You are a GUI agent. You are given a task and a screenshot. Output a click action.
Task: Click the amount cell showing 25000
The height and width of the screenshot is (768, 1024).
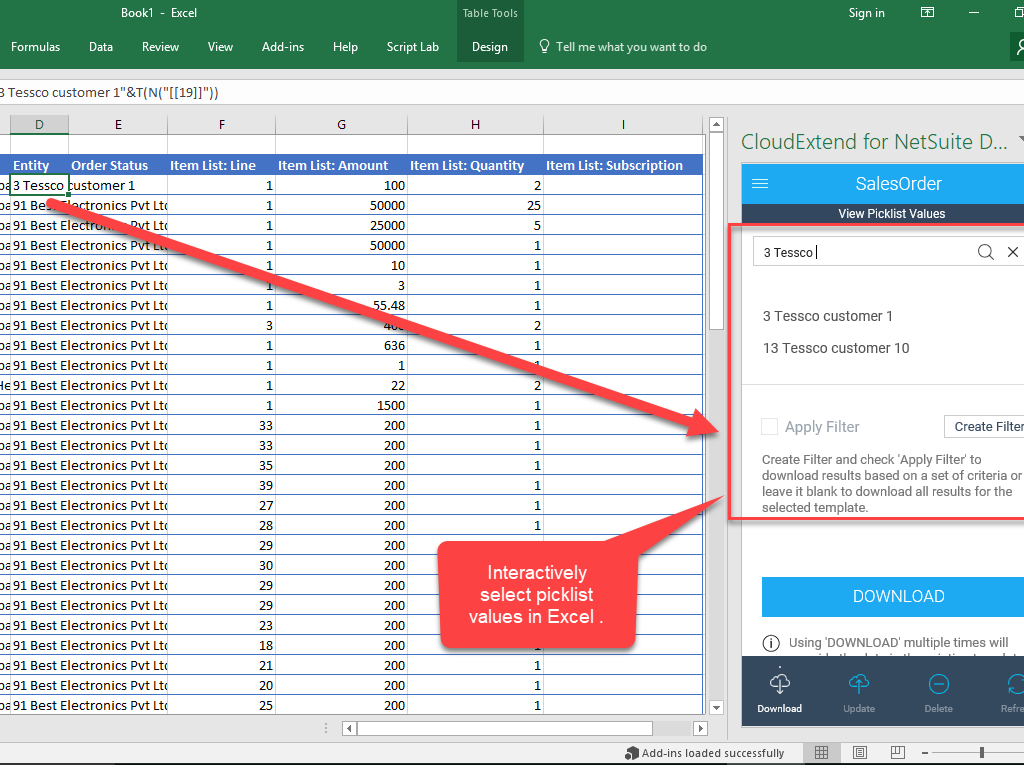coord(342,225)
